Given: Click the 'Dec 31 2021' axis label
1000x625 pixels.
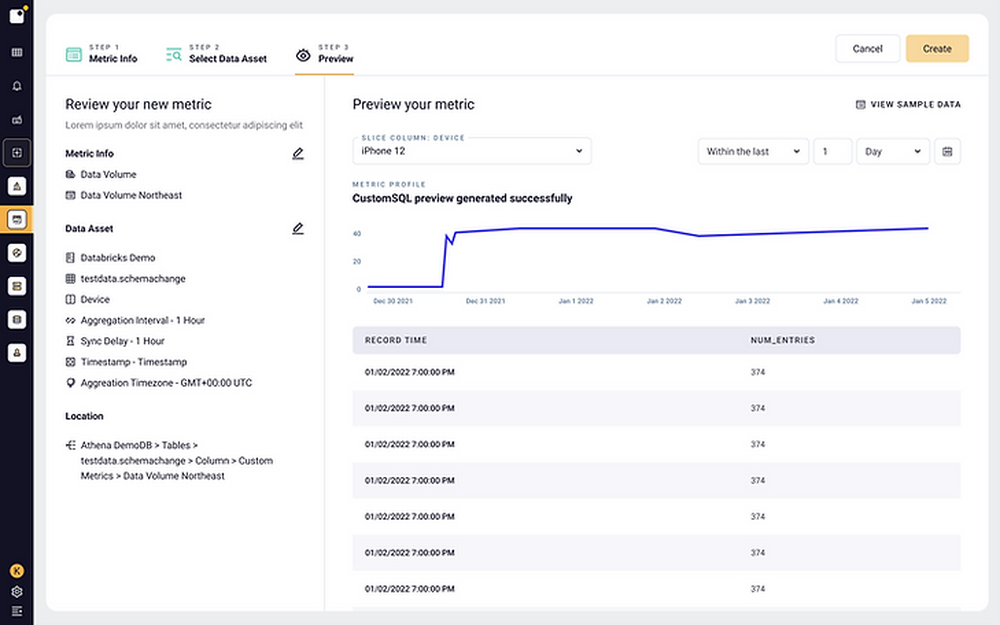Looking at the screenshot, I should (x=485, y=301).
